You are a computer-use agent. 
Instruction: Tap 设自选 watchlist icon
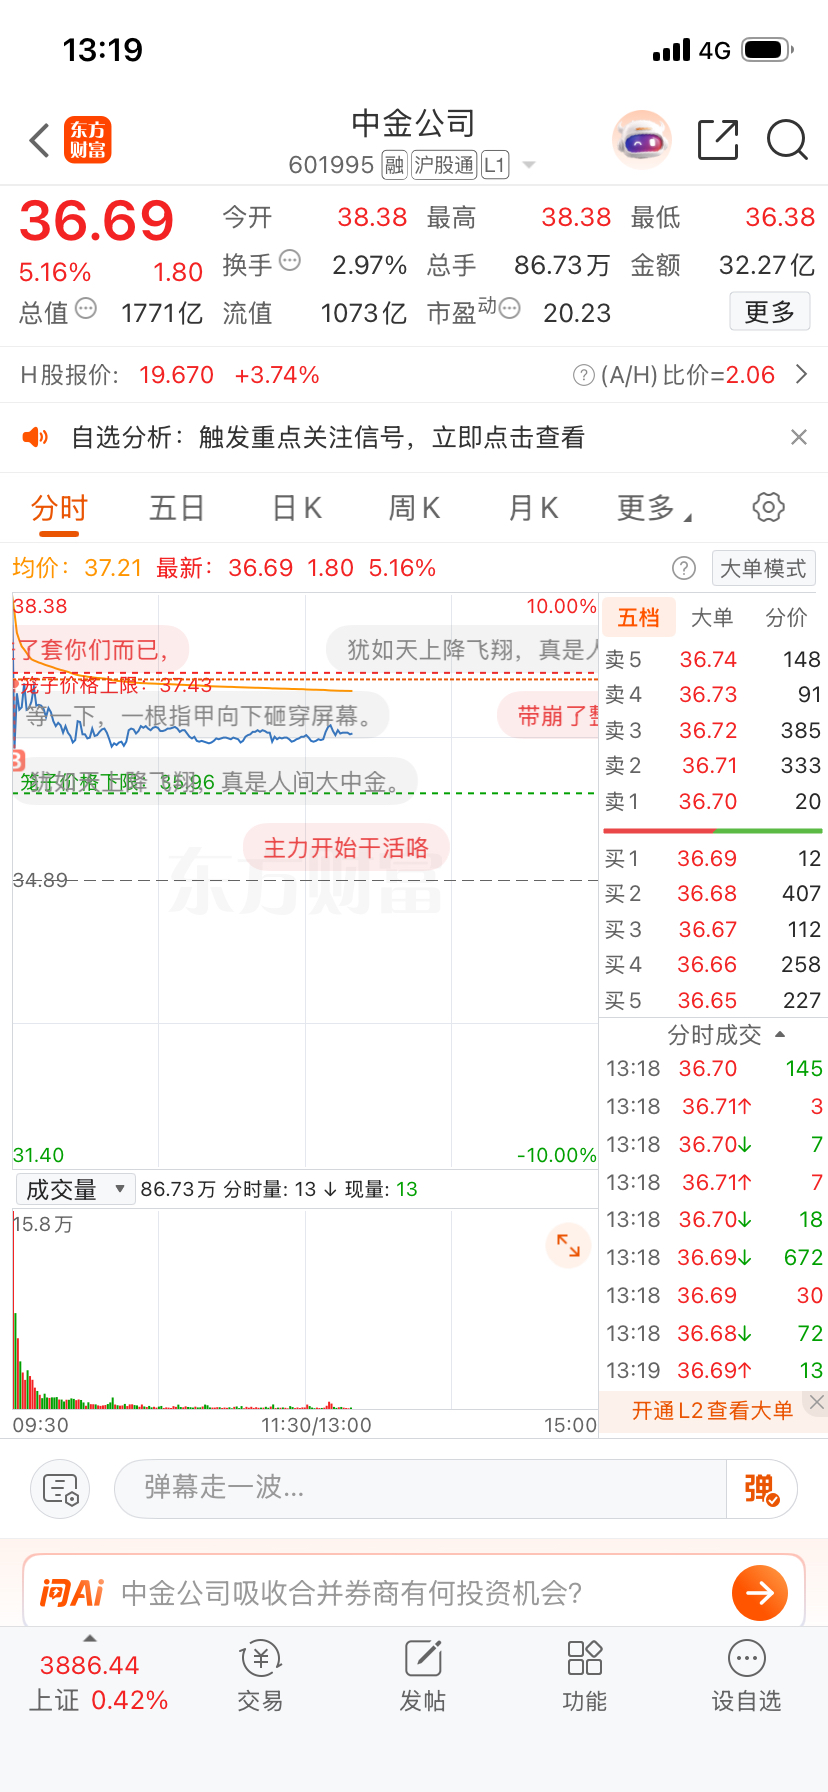click(x=746, y=1677)
